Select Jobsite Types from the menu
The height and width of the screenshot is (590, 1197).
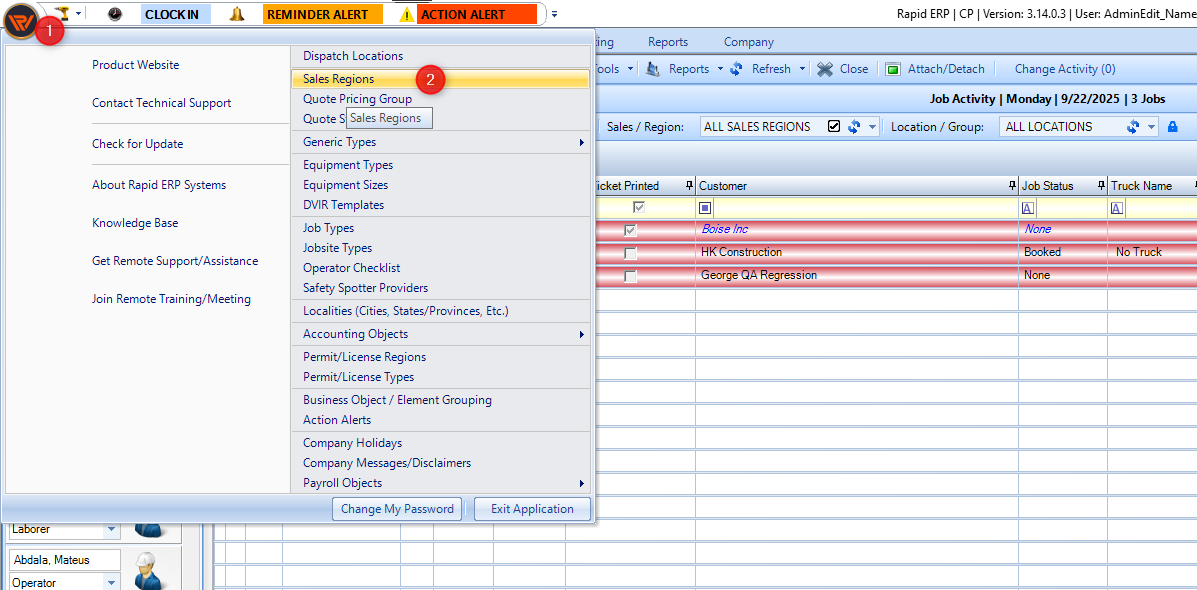tap(440, 247)
